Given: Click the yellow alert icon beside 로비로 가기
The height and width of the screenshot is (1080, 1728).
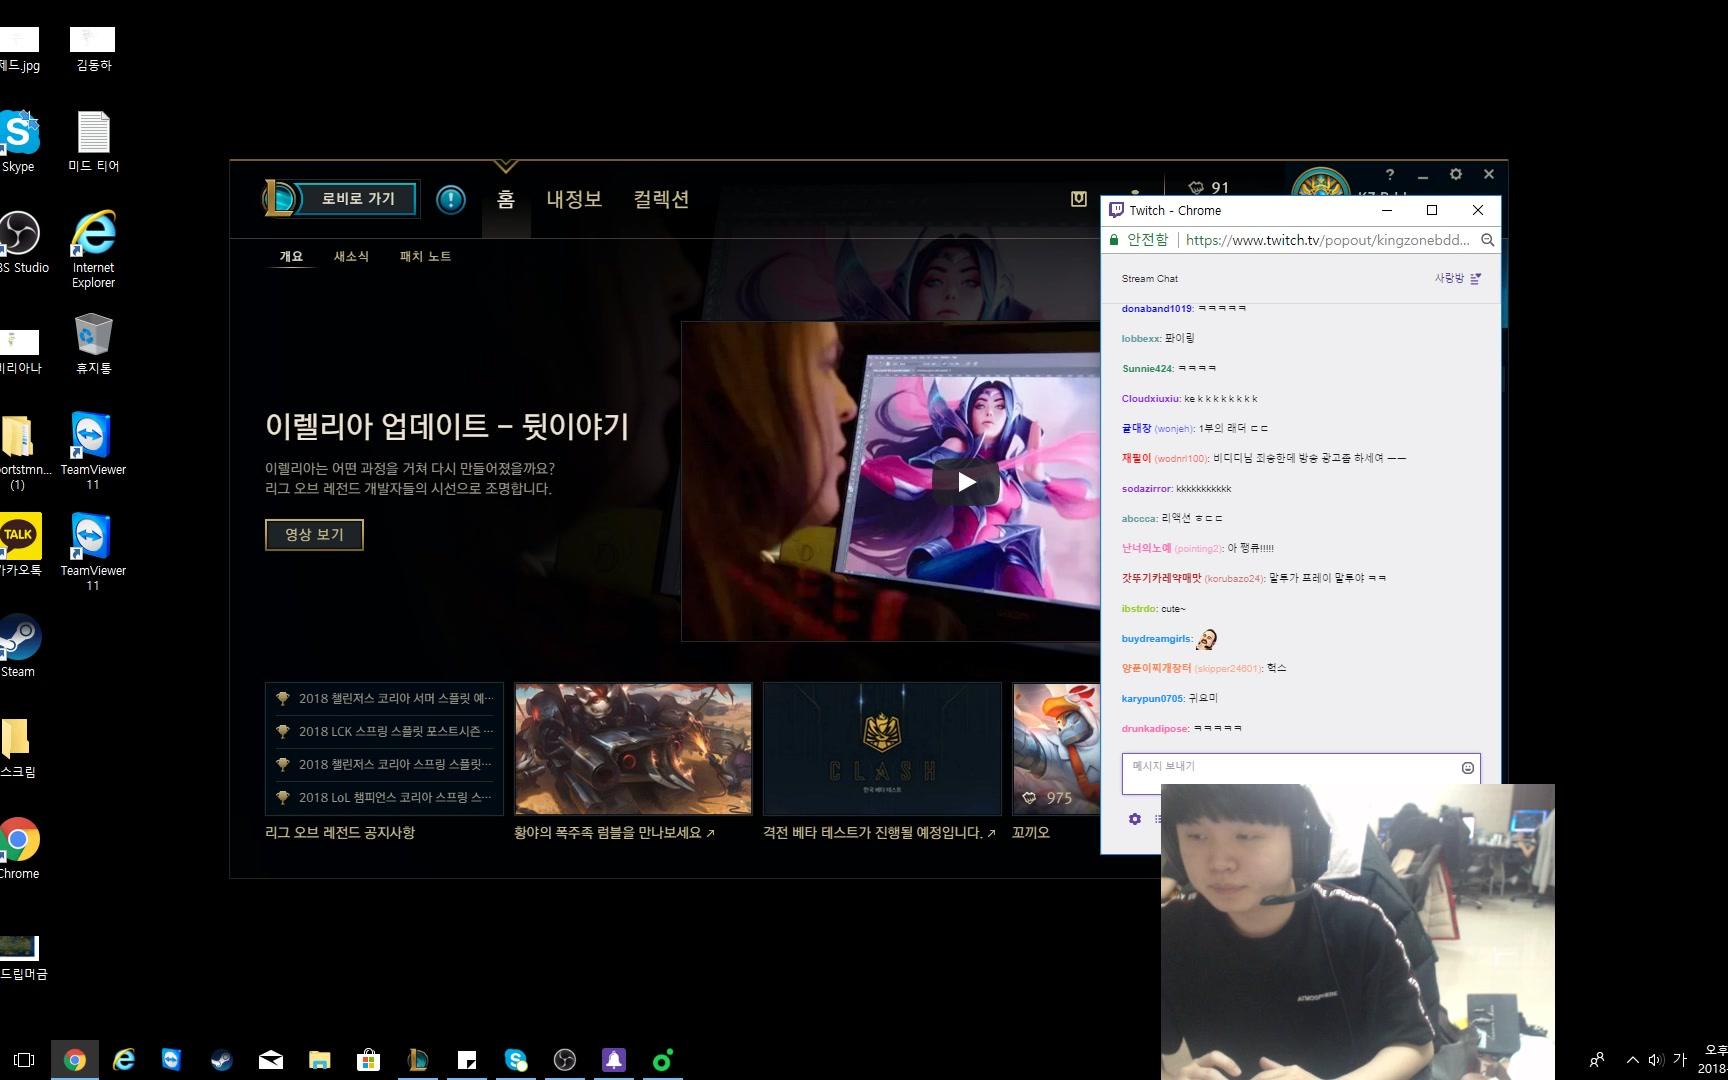Looking at the screenshot, I should [450, 199].
